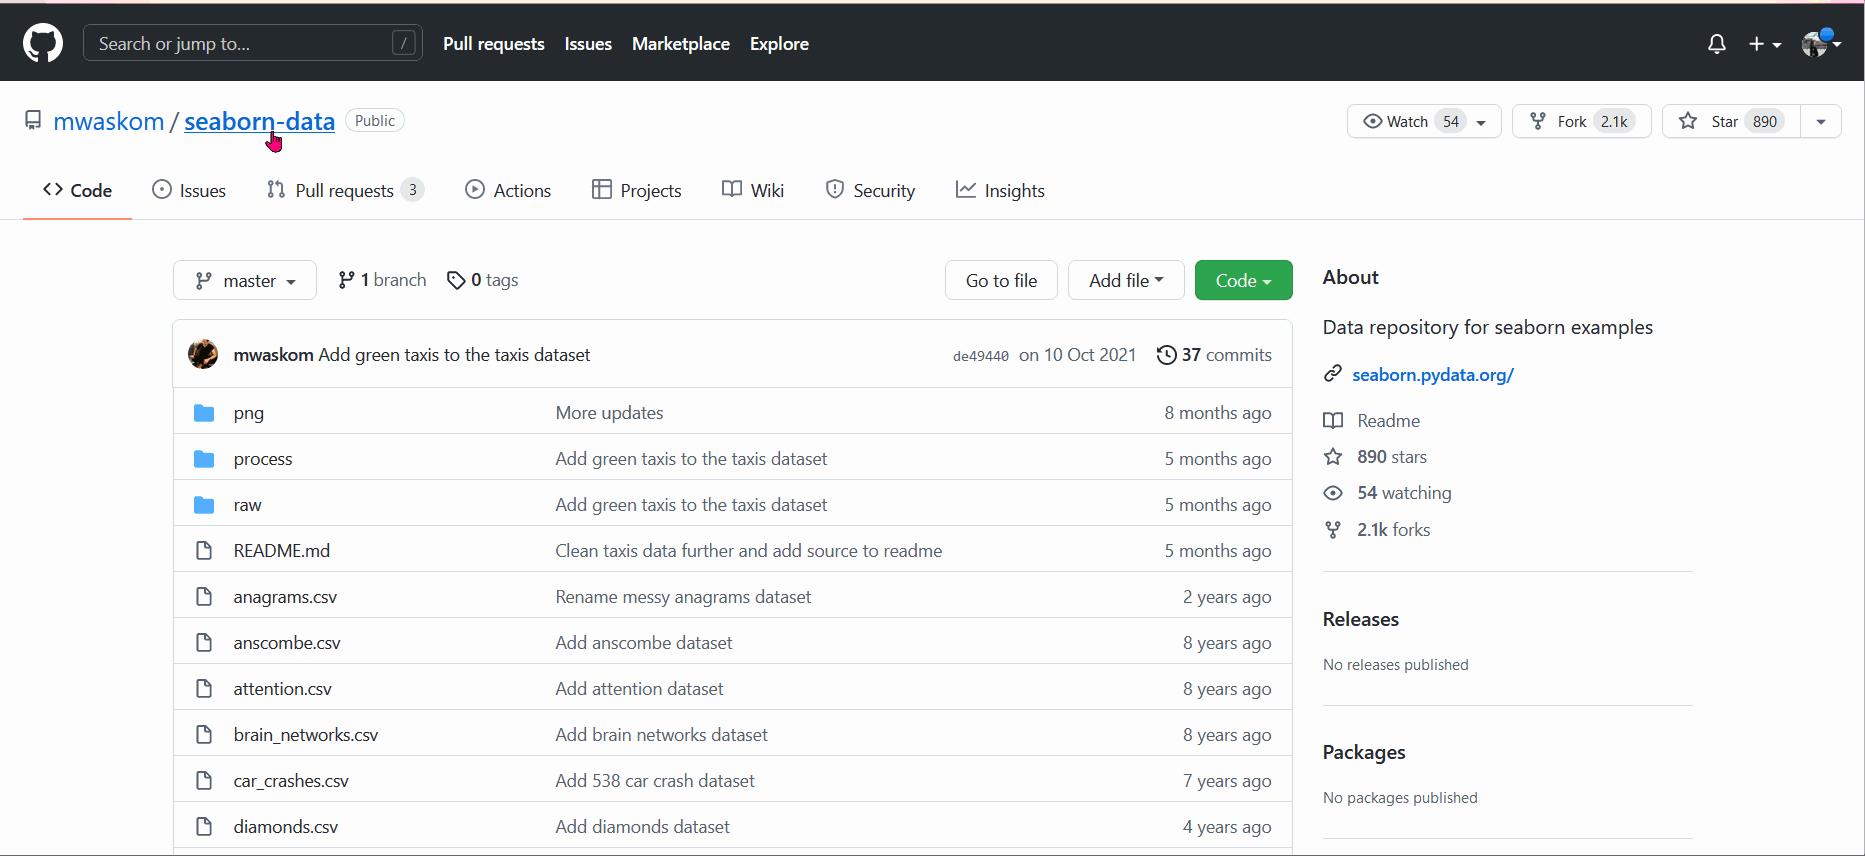1865x856 pixels.
Task: Open the png folder
Action: coord(249,413)
